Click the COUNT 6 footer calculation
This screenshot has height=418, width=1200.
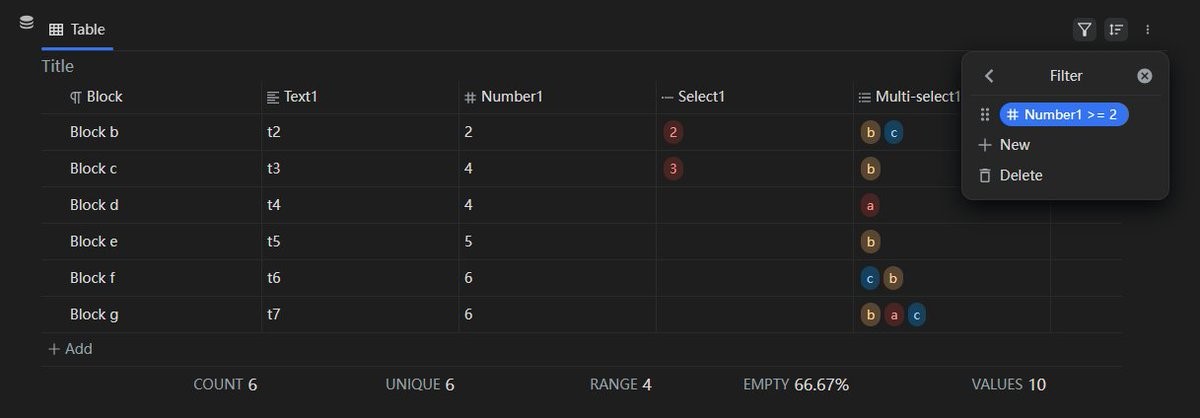(225, 384)
